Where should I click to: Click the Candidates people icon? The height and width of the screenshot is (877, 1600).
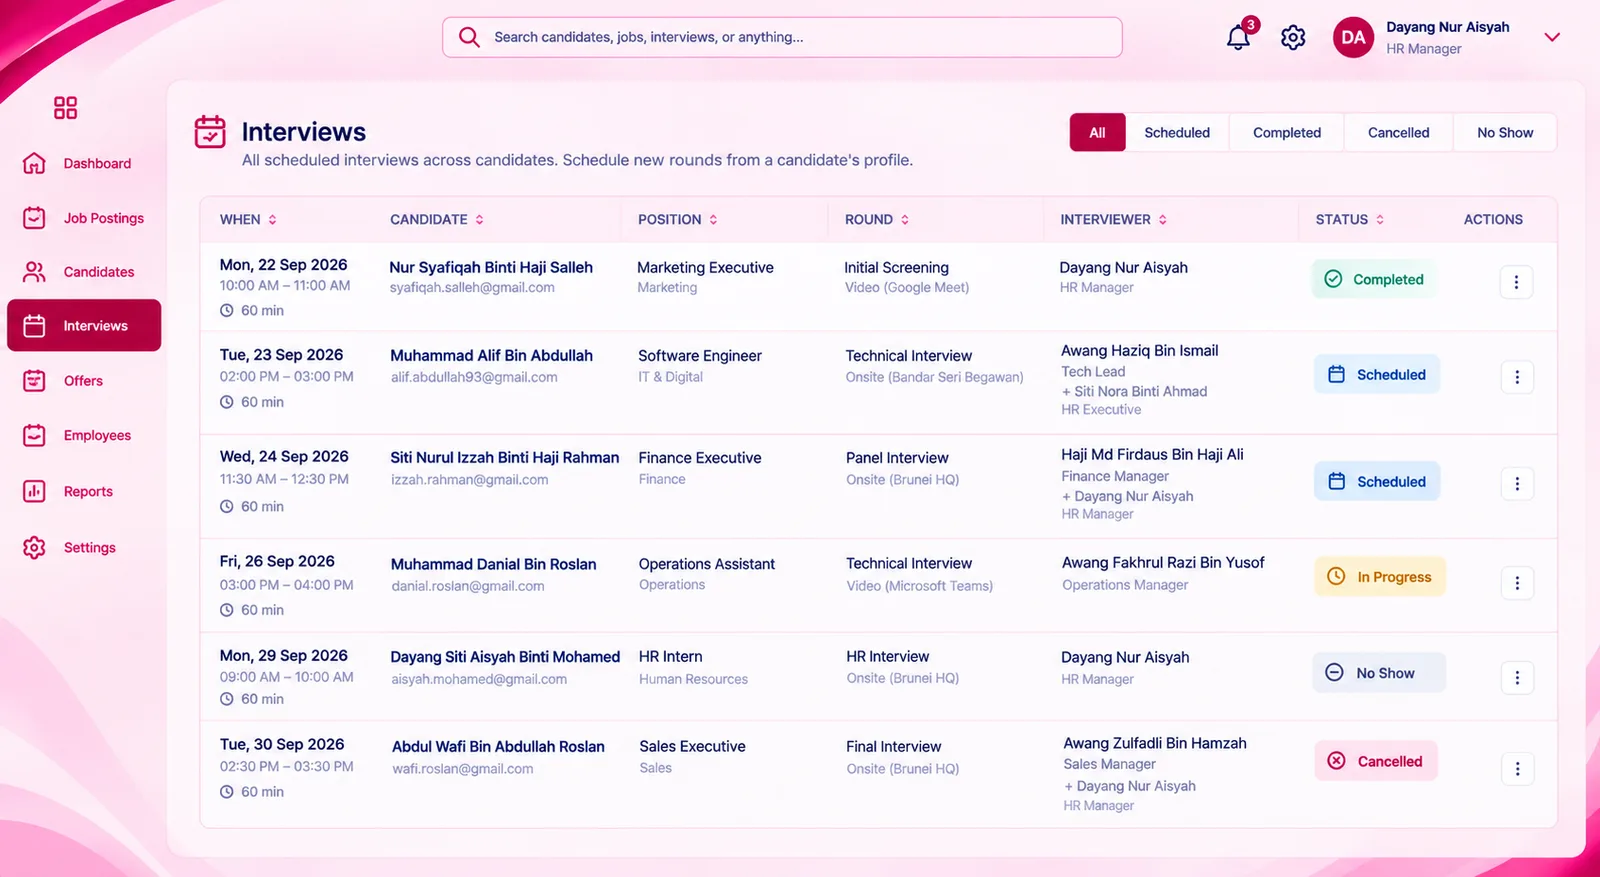coord(34,272)
